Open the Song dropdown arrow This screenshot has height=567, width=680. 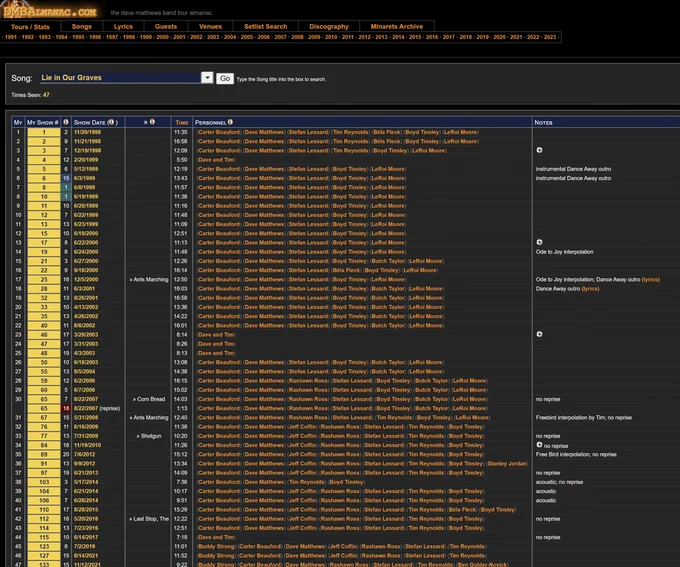coord(207,78)
